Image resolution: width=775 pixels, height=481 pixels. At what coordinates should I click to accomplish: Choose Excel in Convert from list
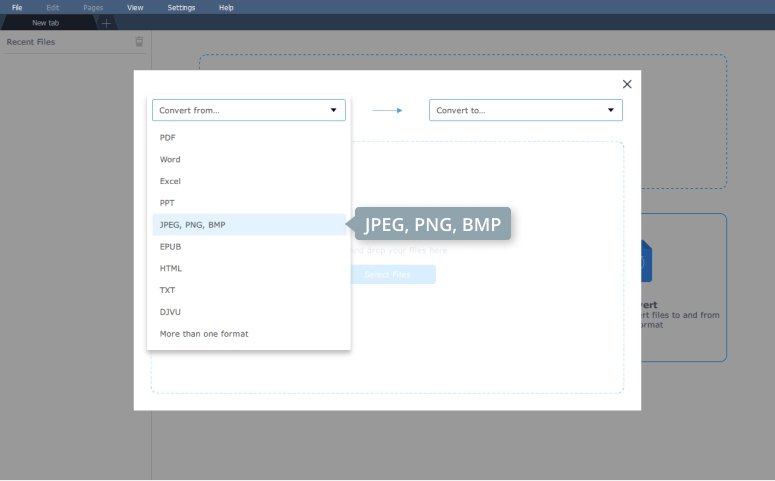click(249, 181)
